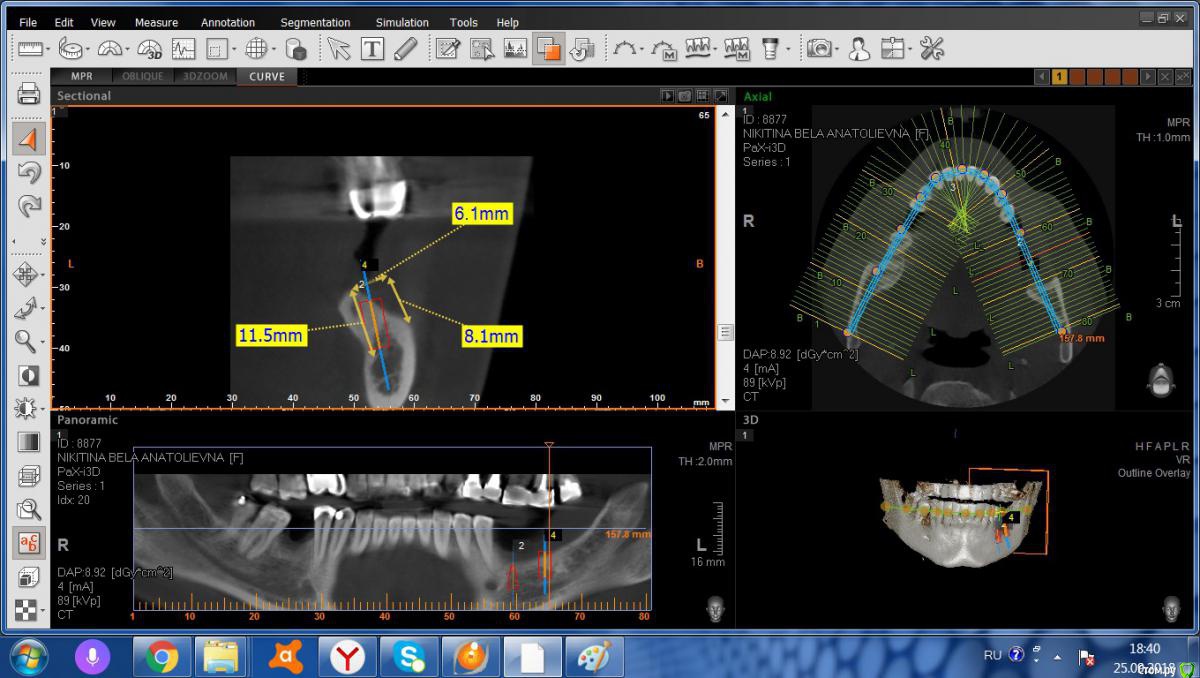Toggle the invert contrast icon
This screenshot has width=1200, height=678.
pyautogui.click(x=29, y=376)
